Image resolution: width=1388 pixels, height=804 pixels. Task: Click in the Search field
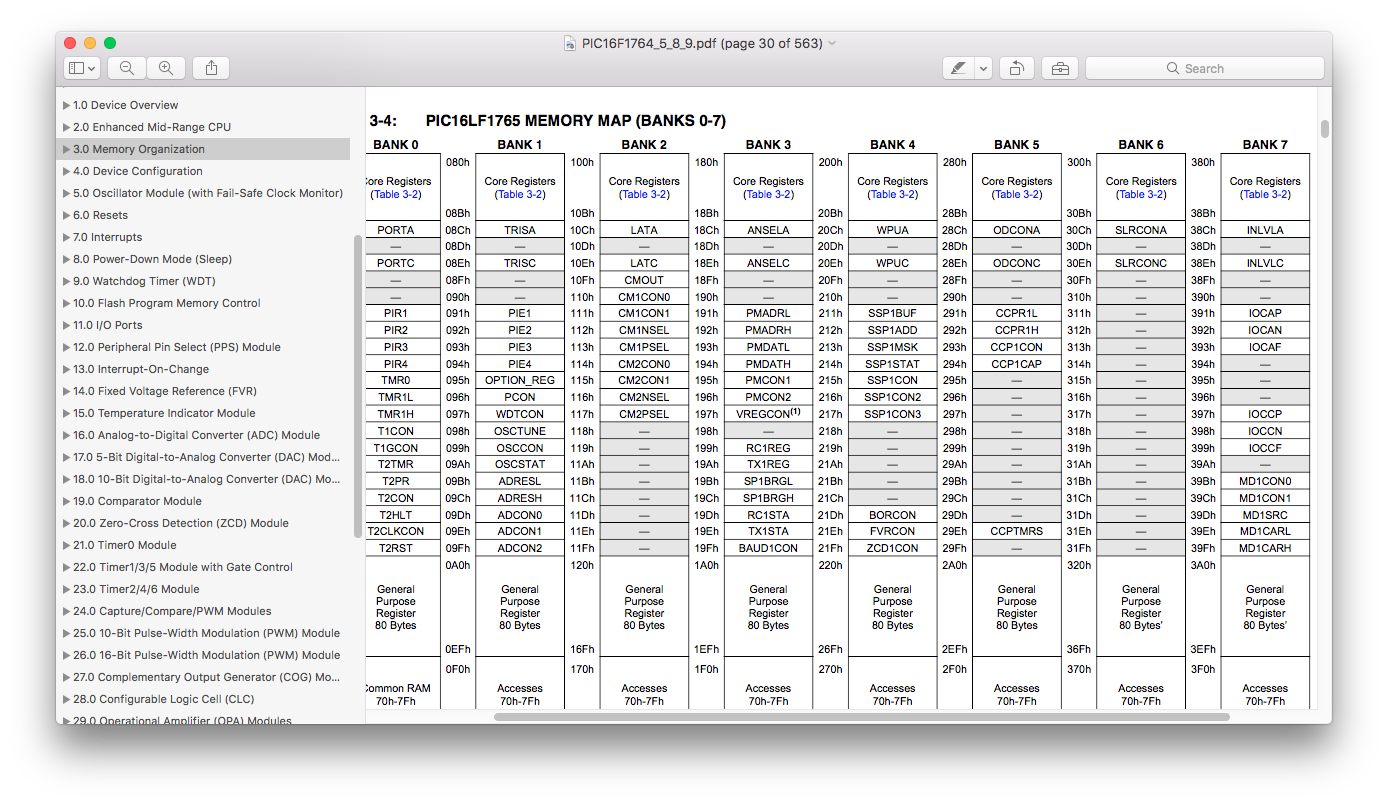[x=1204, y=68]
